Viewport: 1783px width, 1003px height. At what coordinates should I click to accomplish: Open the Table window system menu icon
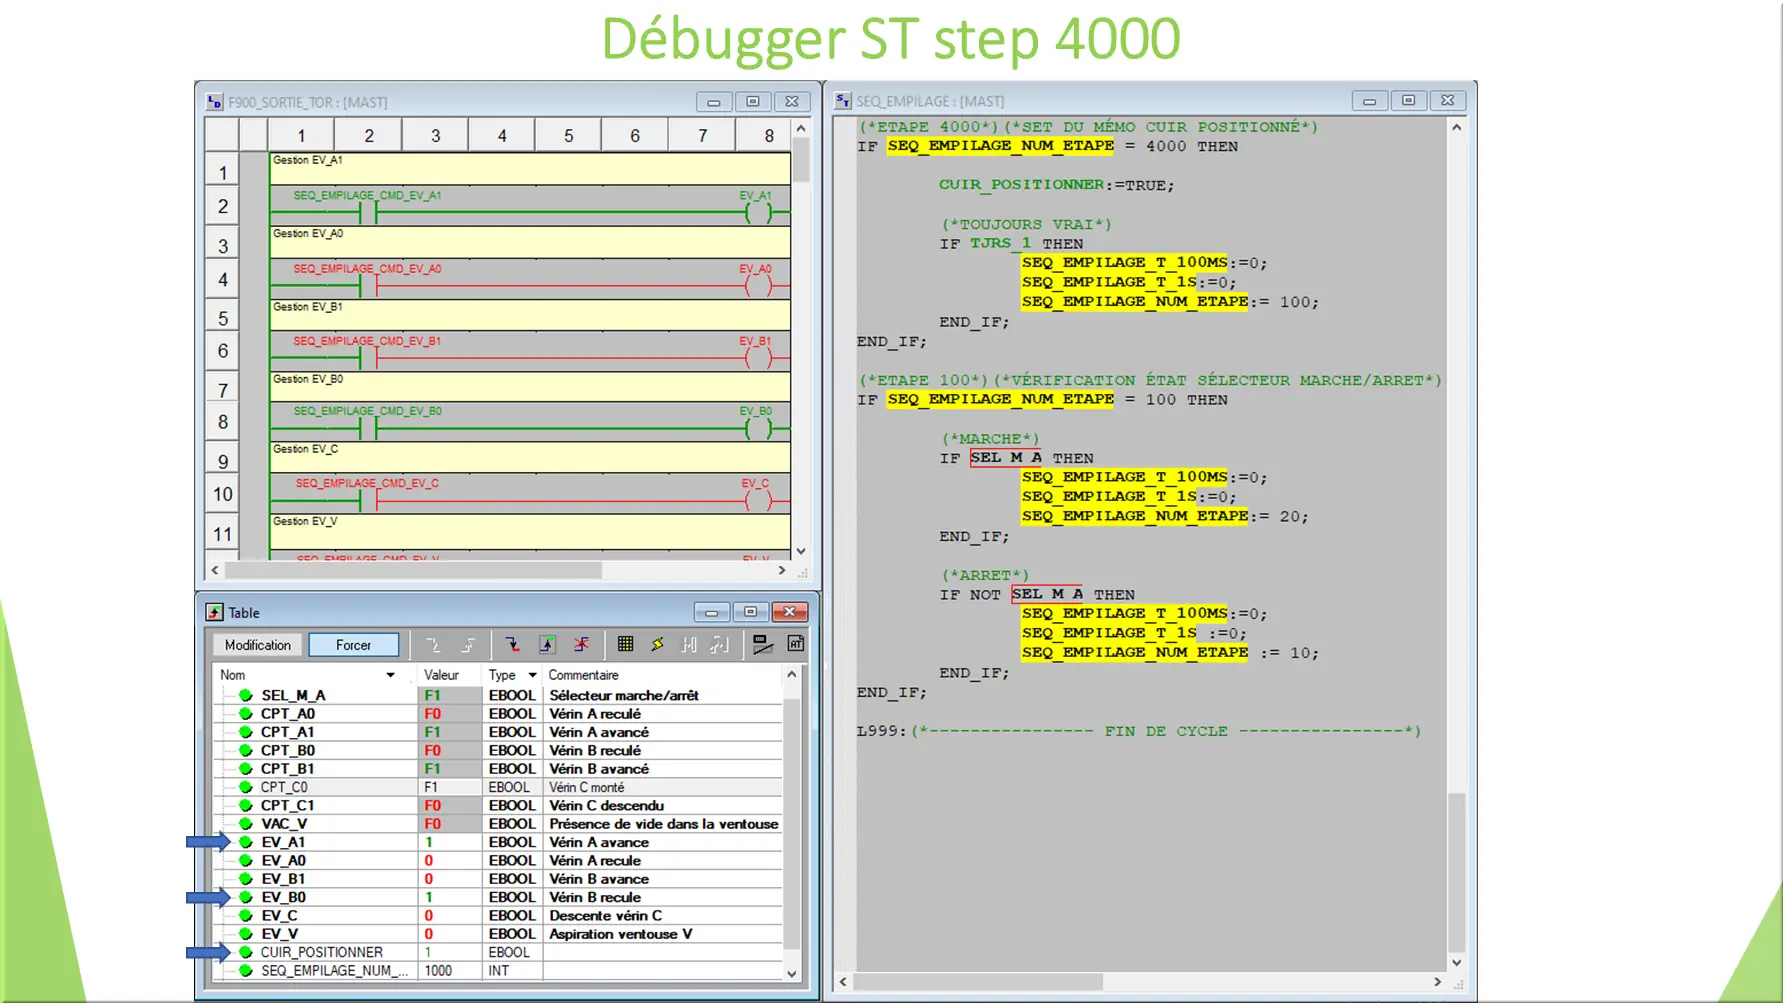tap(214, 611)
